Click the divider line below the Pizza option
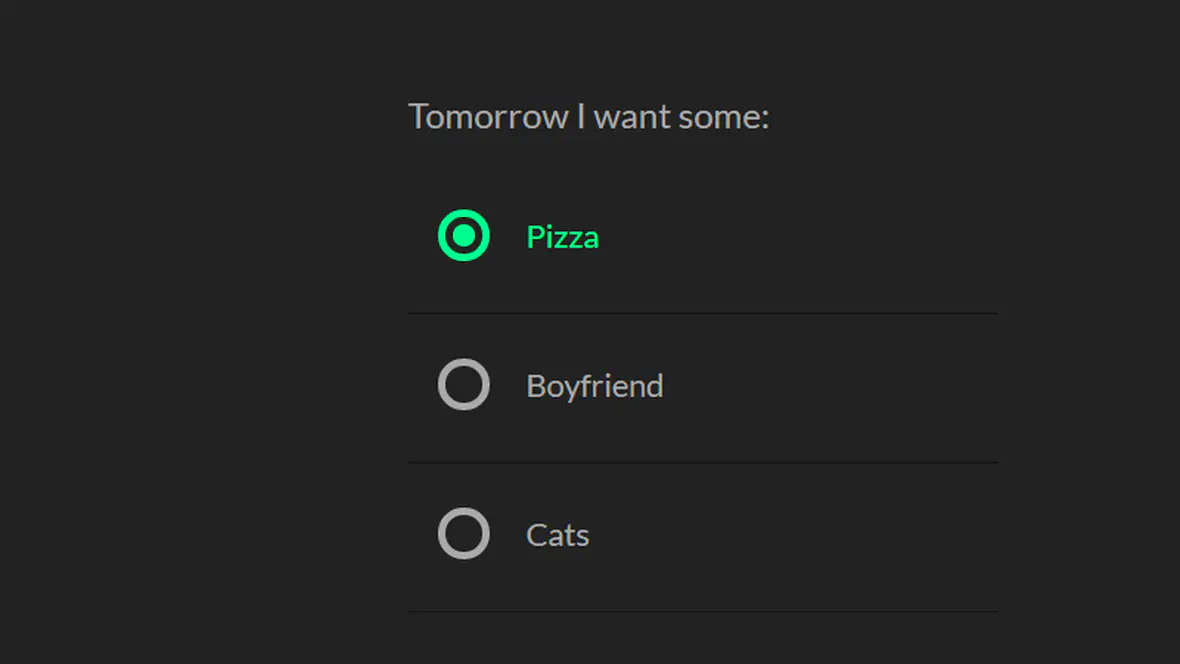 pyautogui.click(x=703, y=313)
